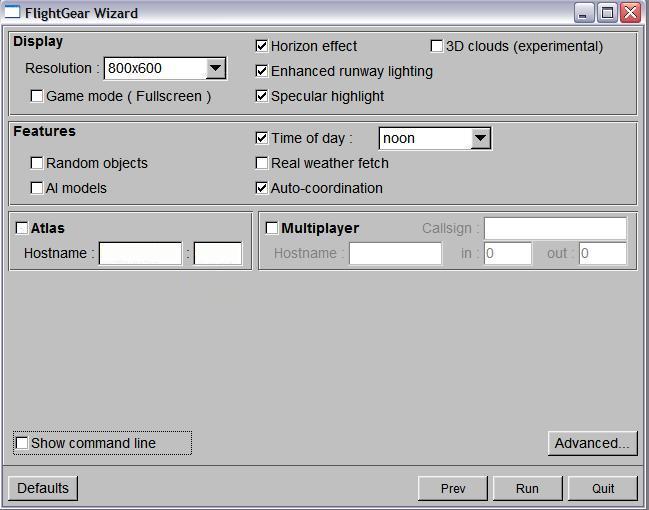Click the Multiplayer out port field
Screen dimensions: 649x510
coord(603,253)
